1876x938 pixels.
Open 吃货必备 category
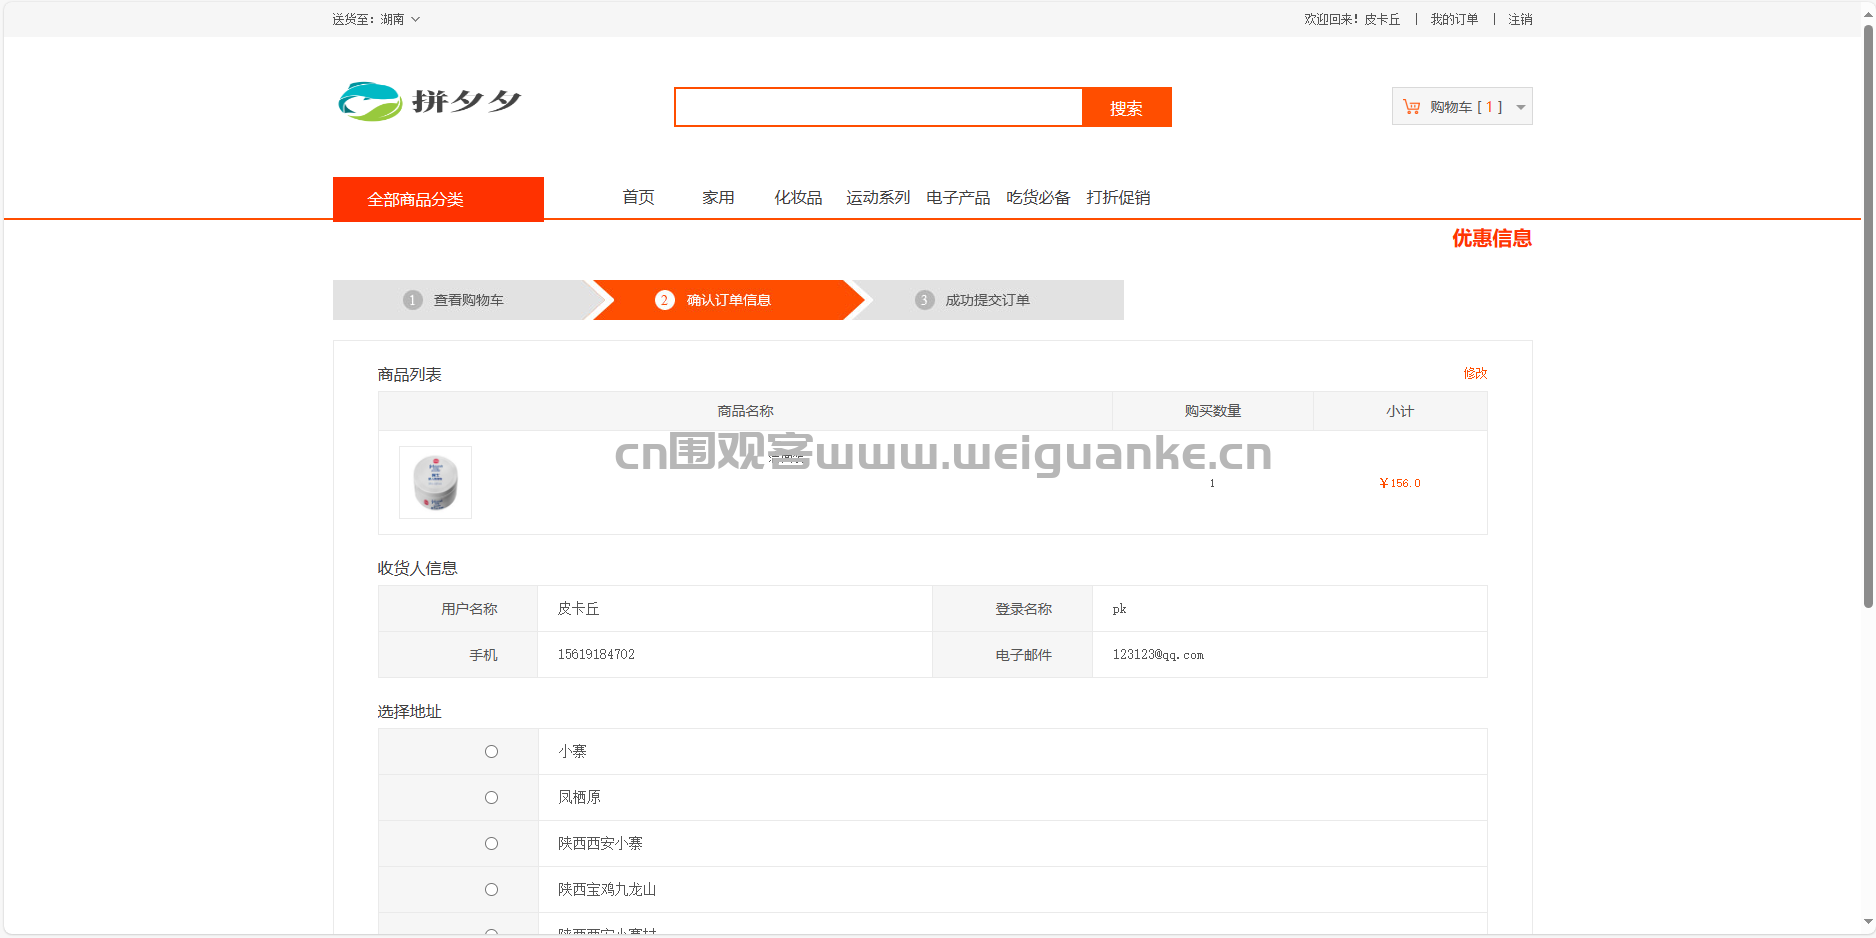(x=1038, y=197)
